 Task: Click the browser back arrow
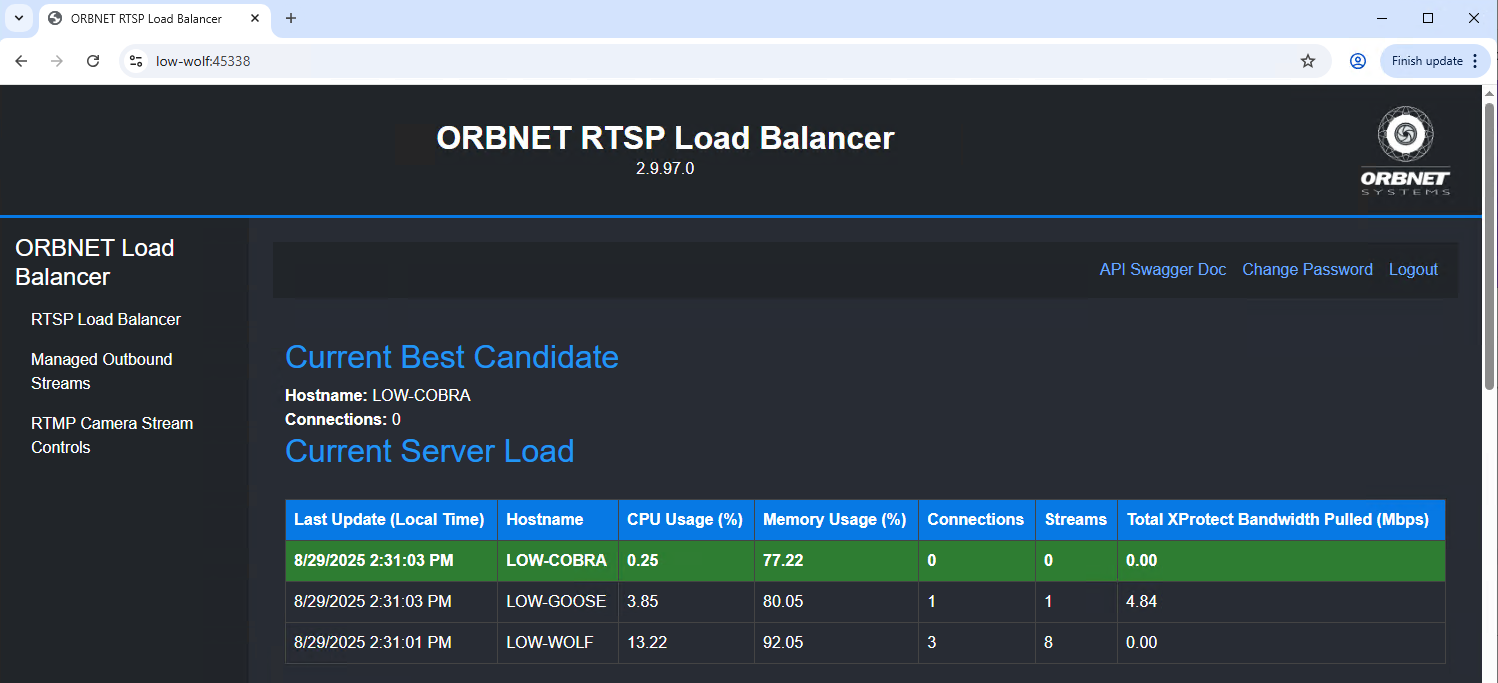tap(21, 61)
